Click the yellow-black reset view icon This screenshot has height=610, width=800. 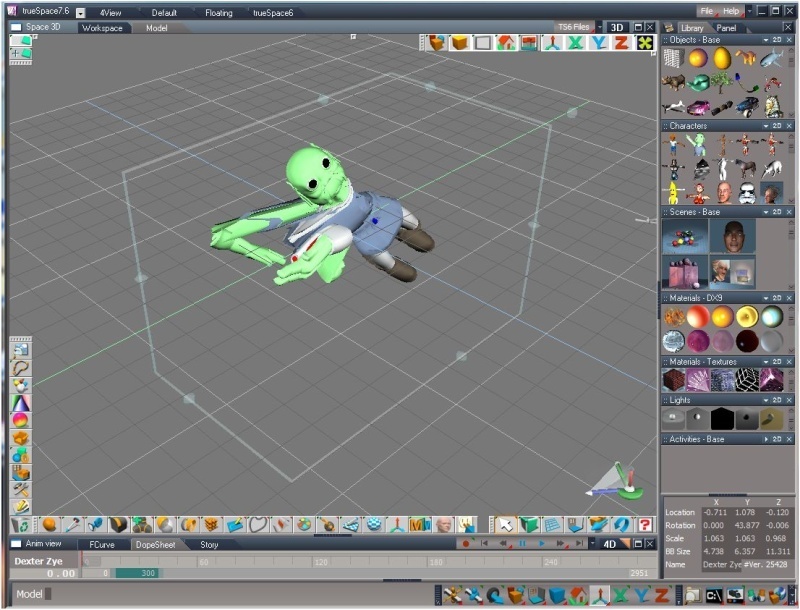tap(646, 43)
